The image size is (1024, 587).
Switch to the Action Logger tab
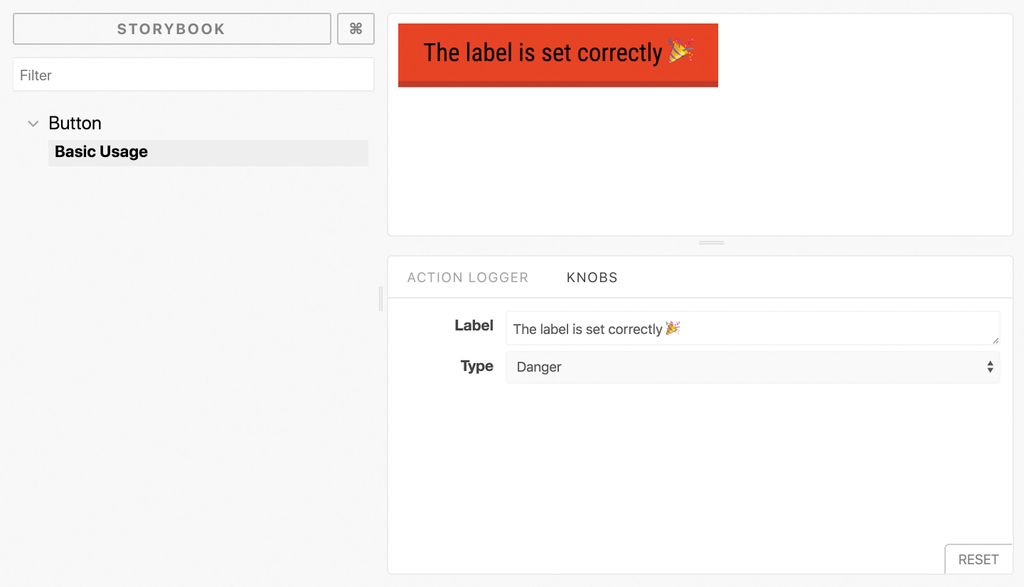point(468,277)
